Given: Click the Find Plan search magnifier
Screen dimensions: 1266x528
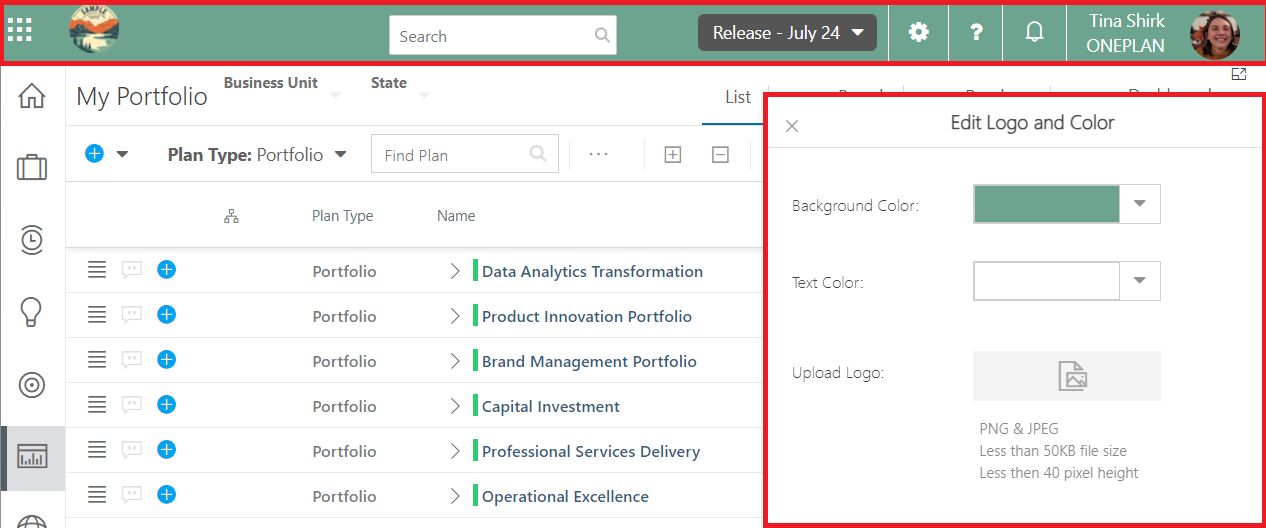Looking at the screenshot, I should [x=538, y=153].
